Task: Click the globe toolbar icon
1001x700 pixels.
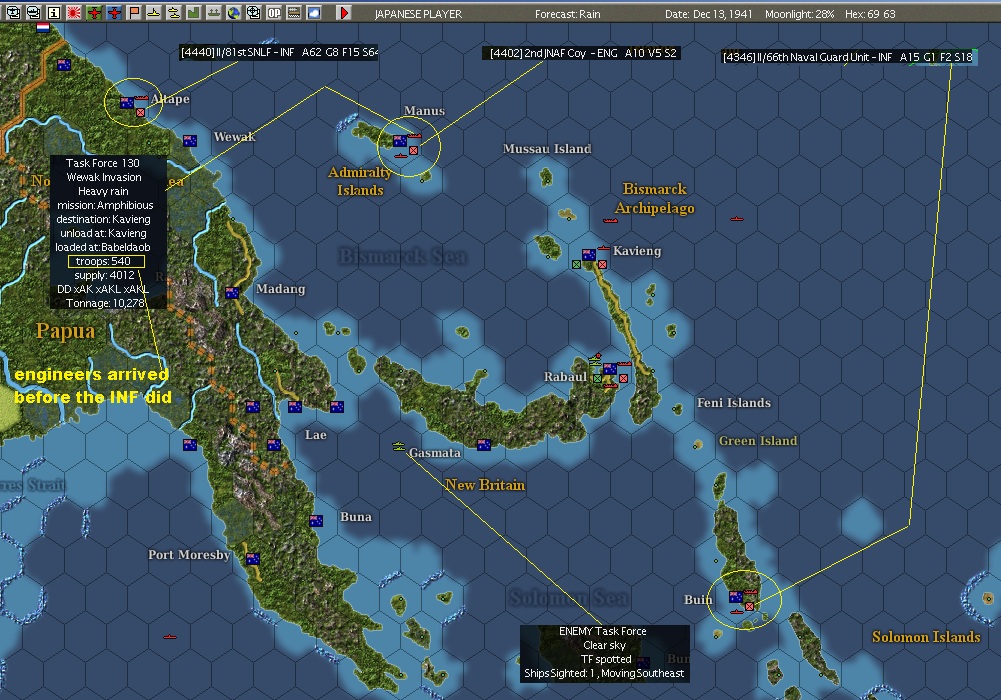Action: tap(234, 12)
